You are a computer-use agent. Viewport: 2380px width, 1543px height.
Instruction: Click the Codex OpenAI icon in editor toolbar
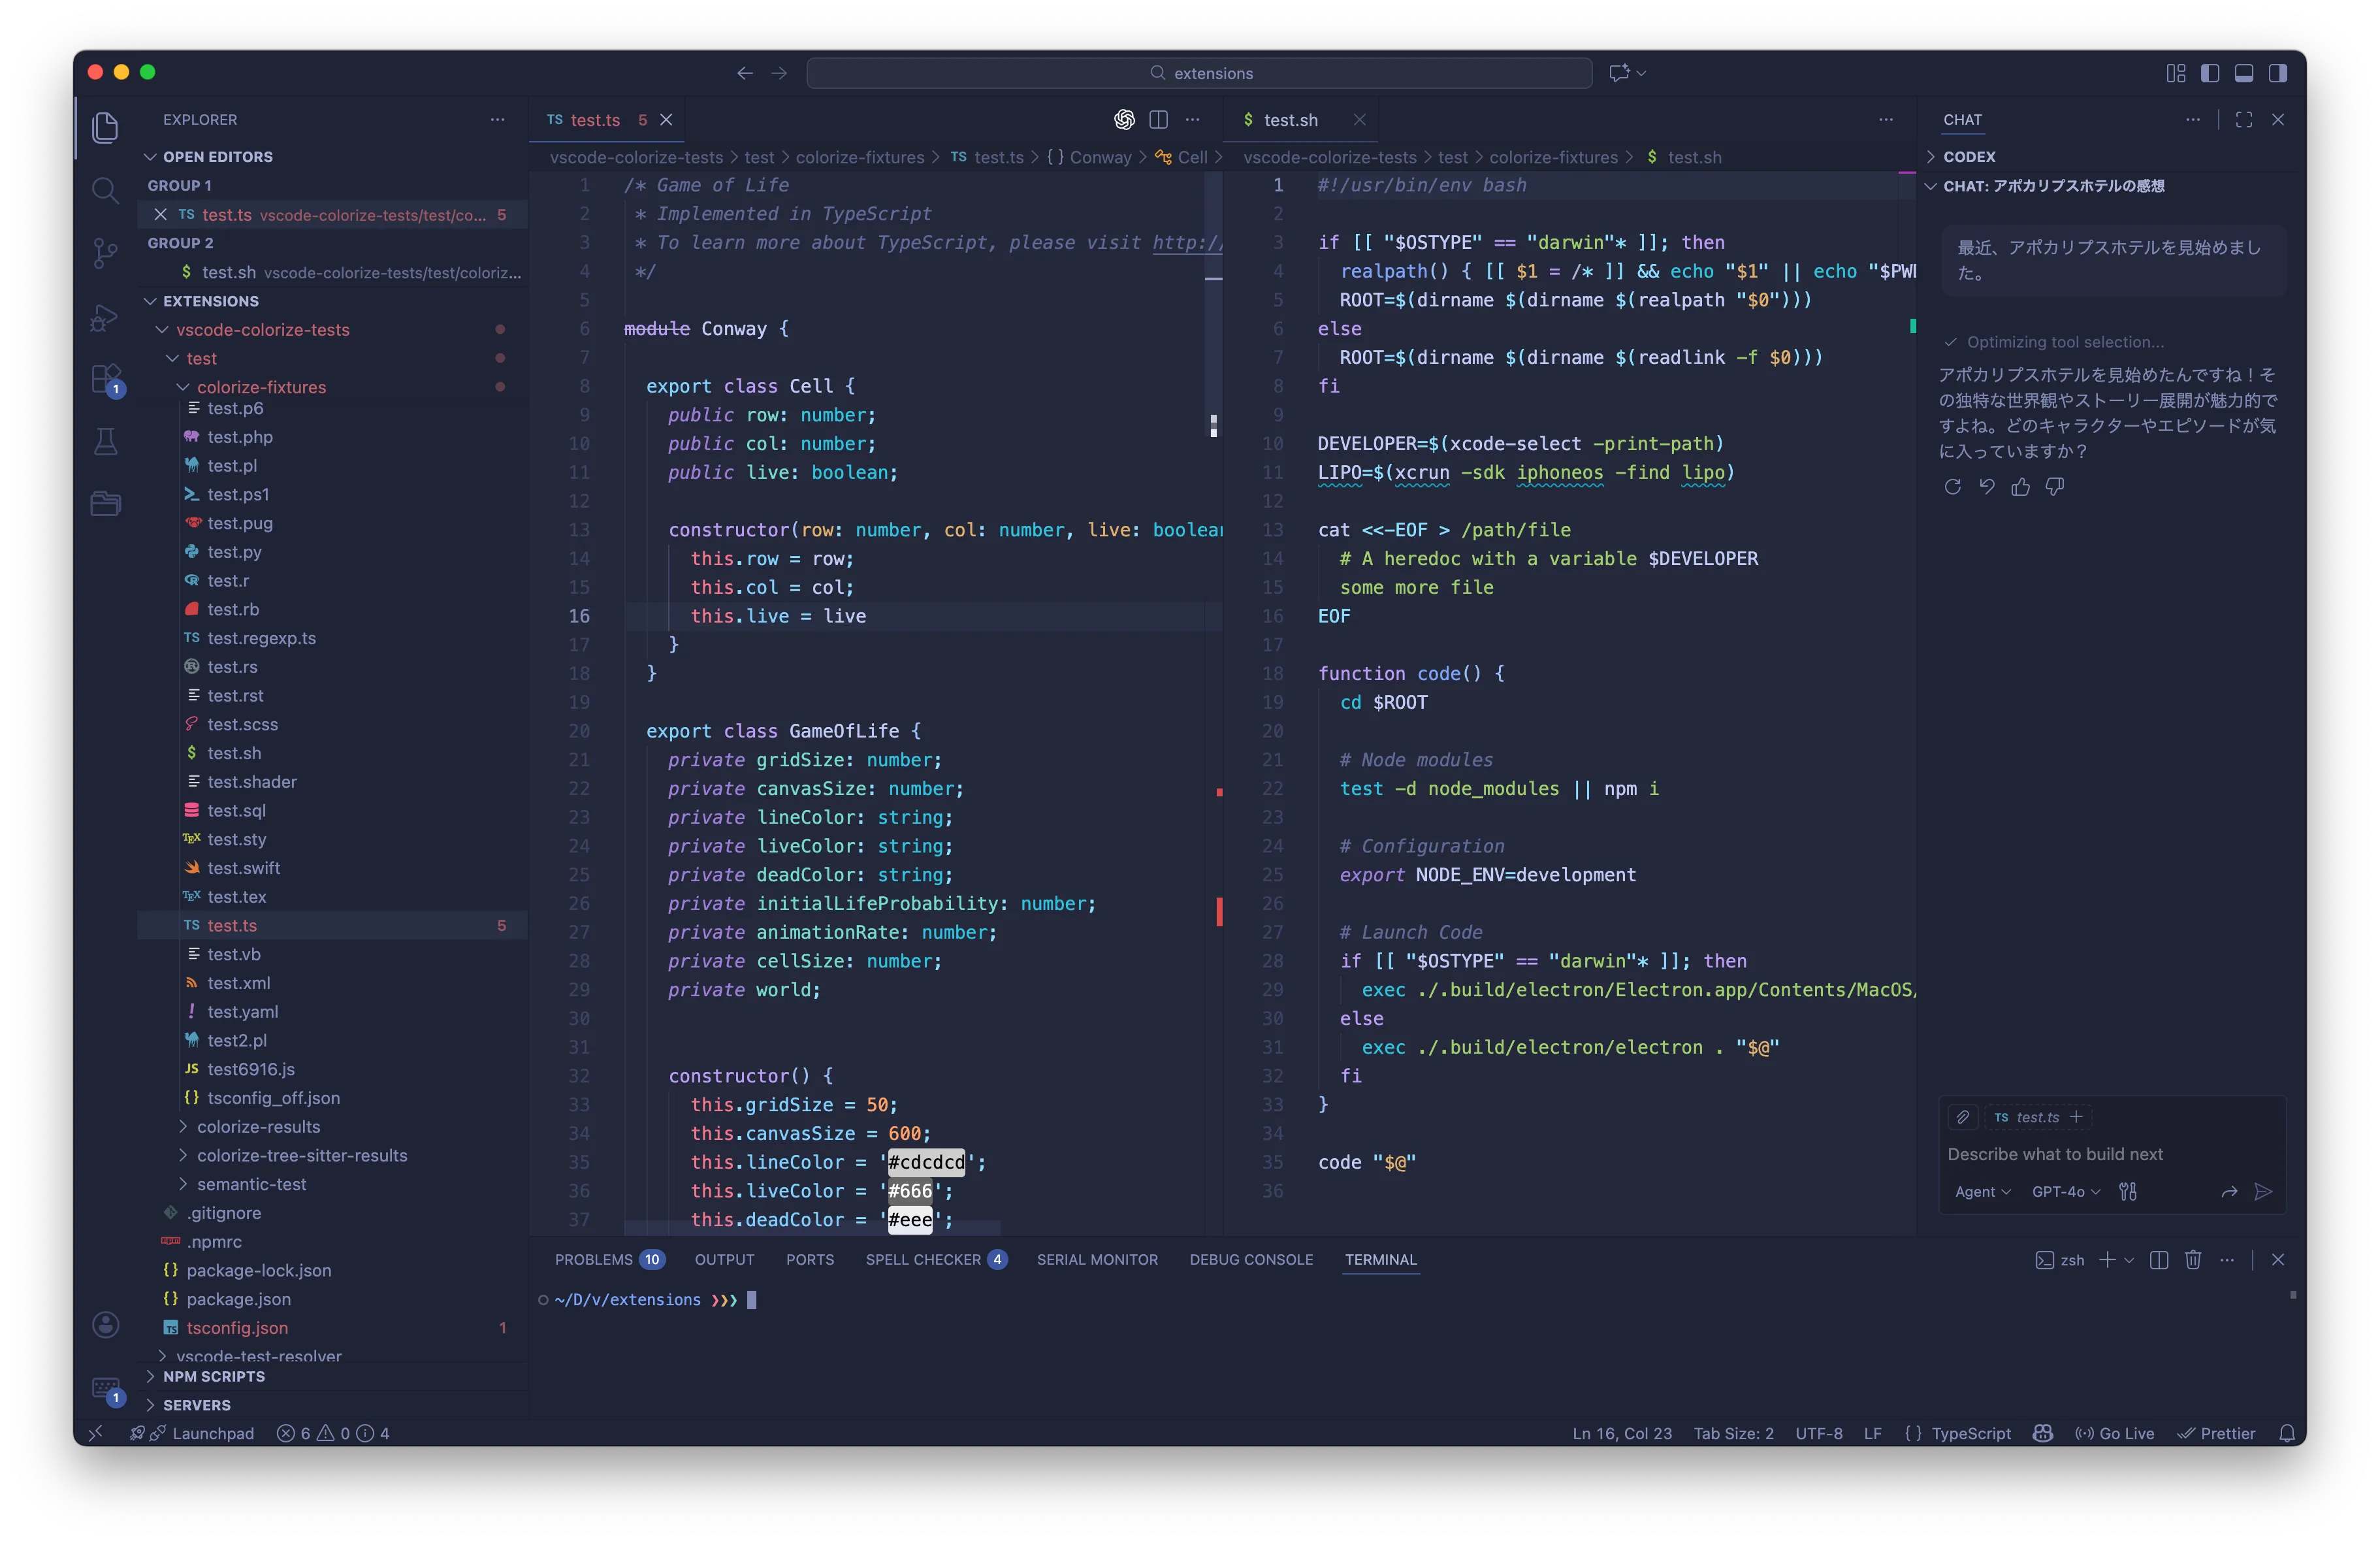pos(1124,120)
